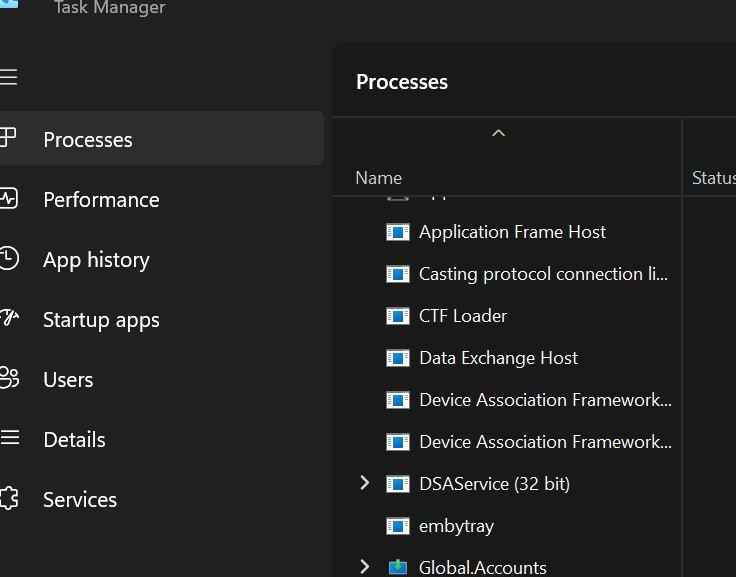Click the Details list icon

[9, 438]
